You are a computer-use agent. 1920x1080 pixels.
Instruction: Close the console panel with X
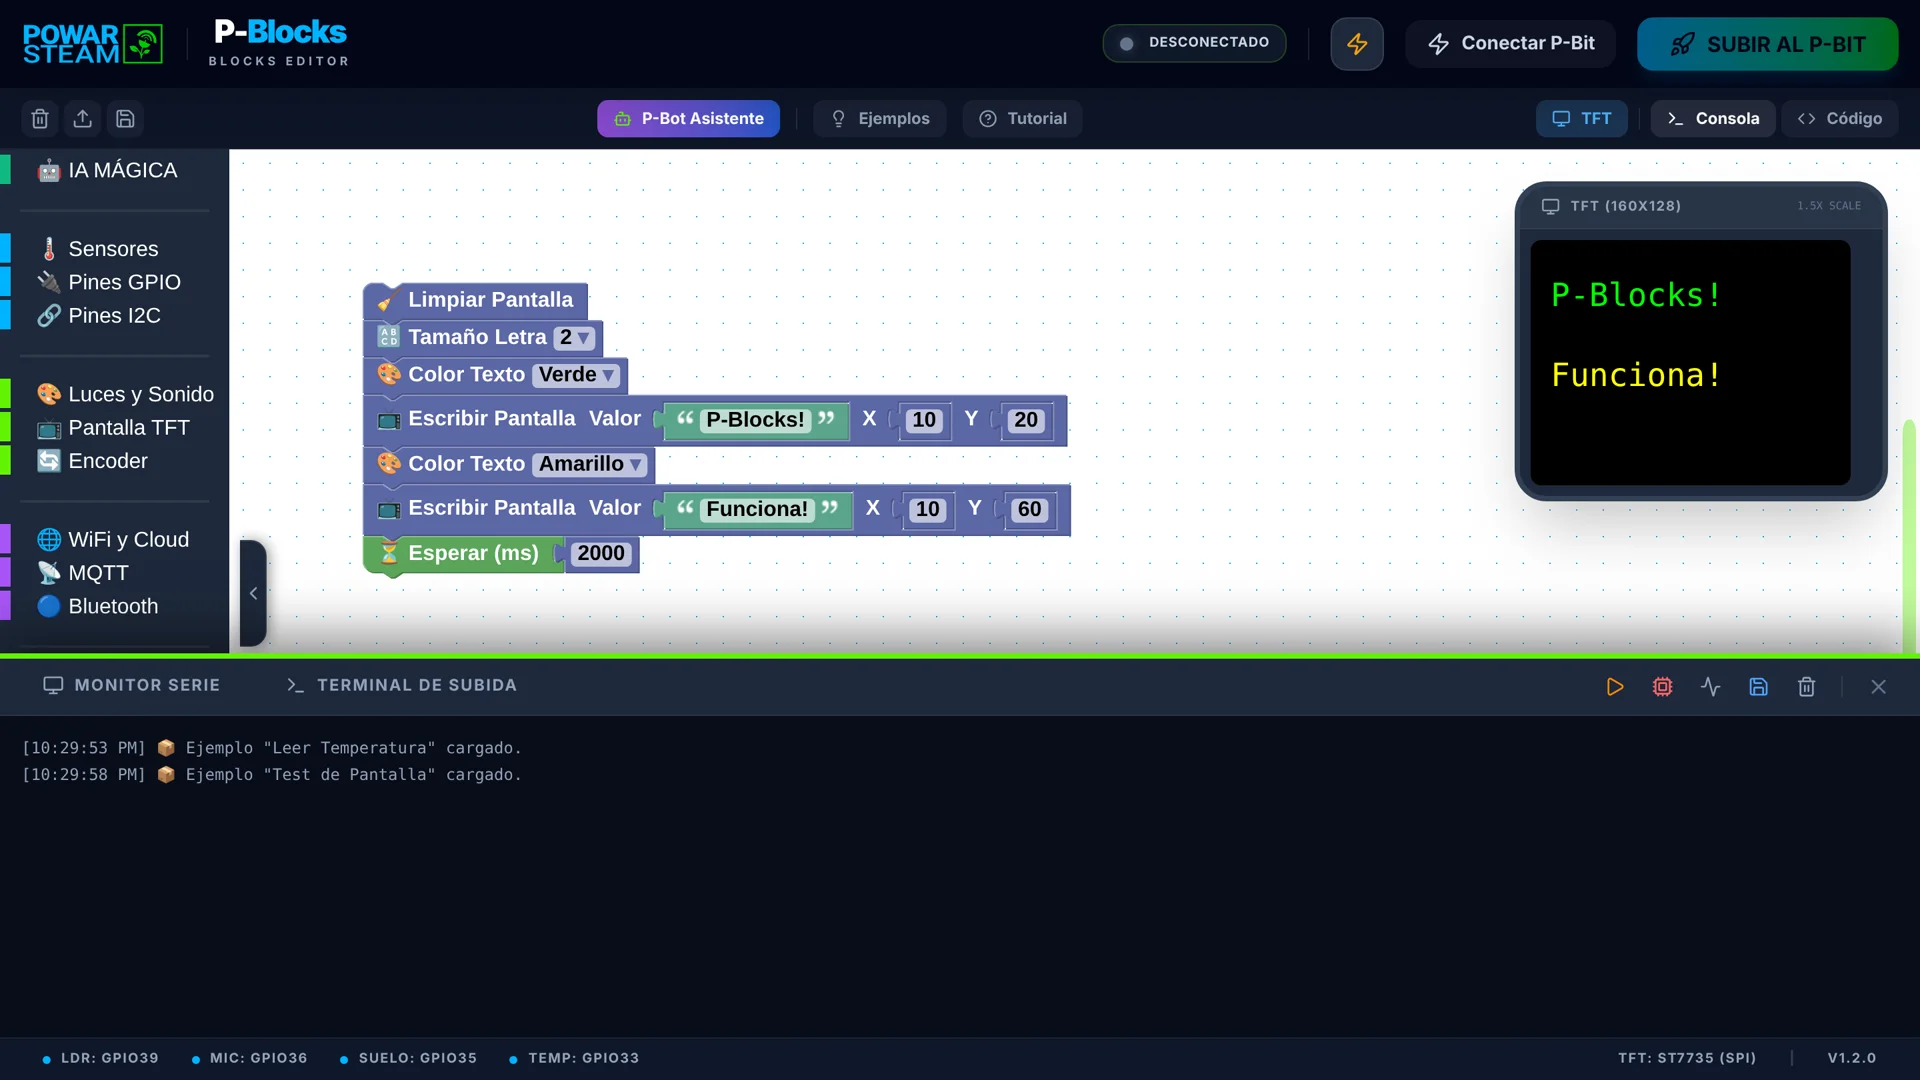click(1878, 687)
